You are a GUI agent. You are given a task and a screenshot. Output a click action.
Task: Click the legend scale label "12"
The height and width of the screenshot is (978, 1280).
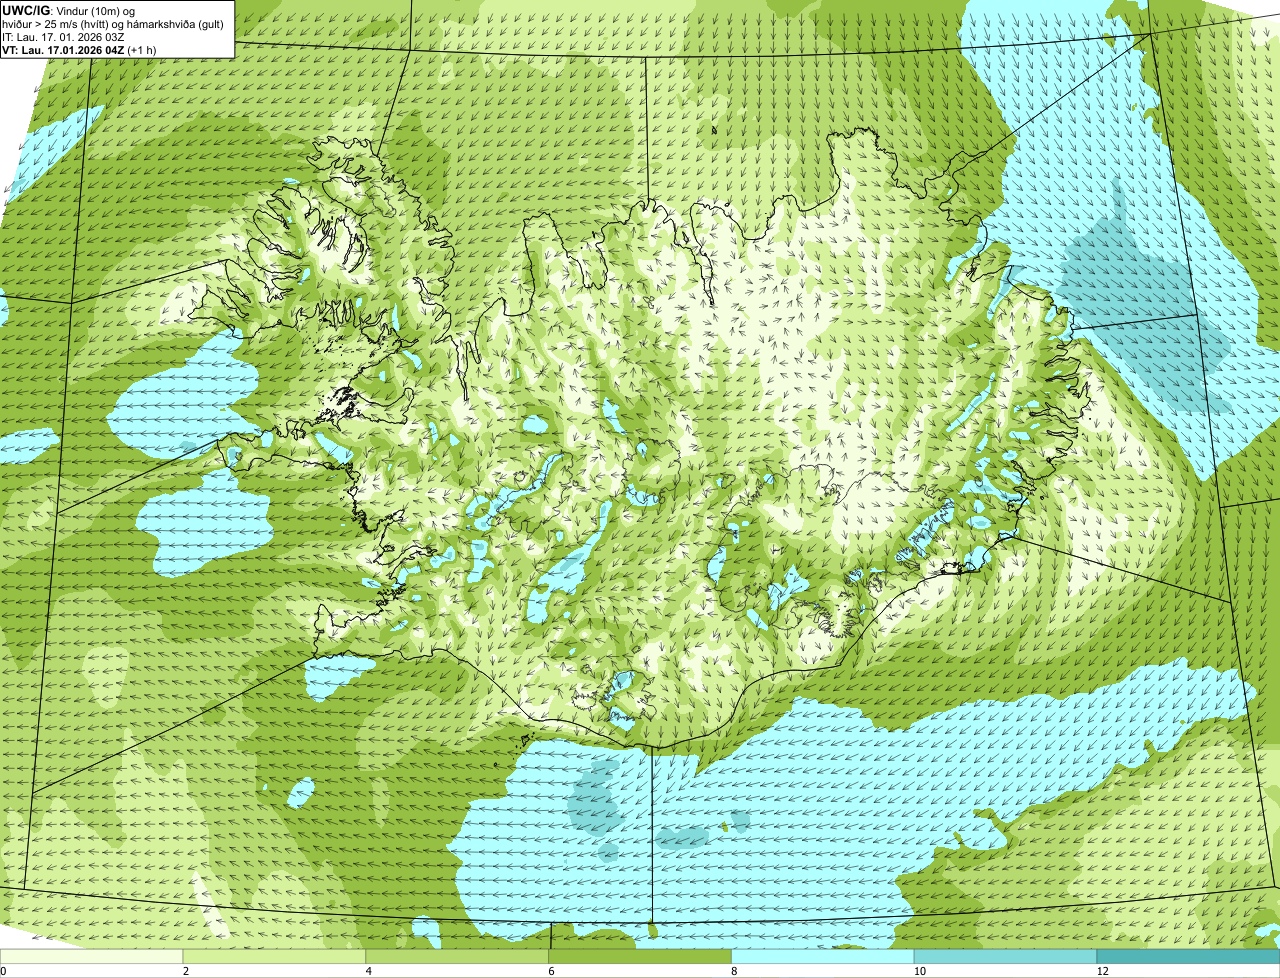tap(1101, 971)
